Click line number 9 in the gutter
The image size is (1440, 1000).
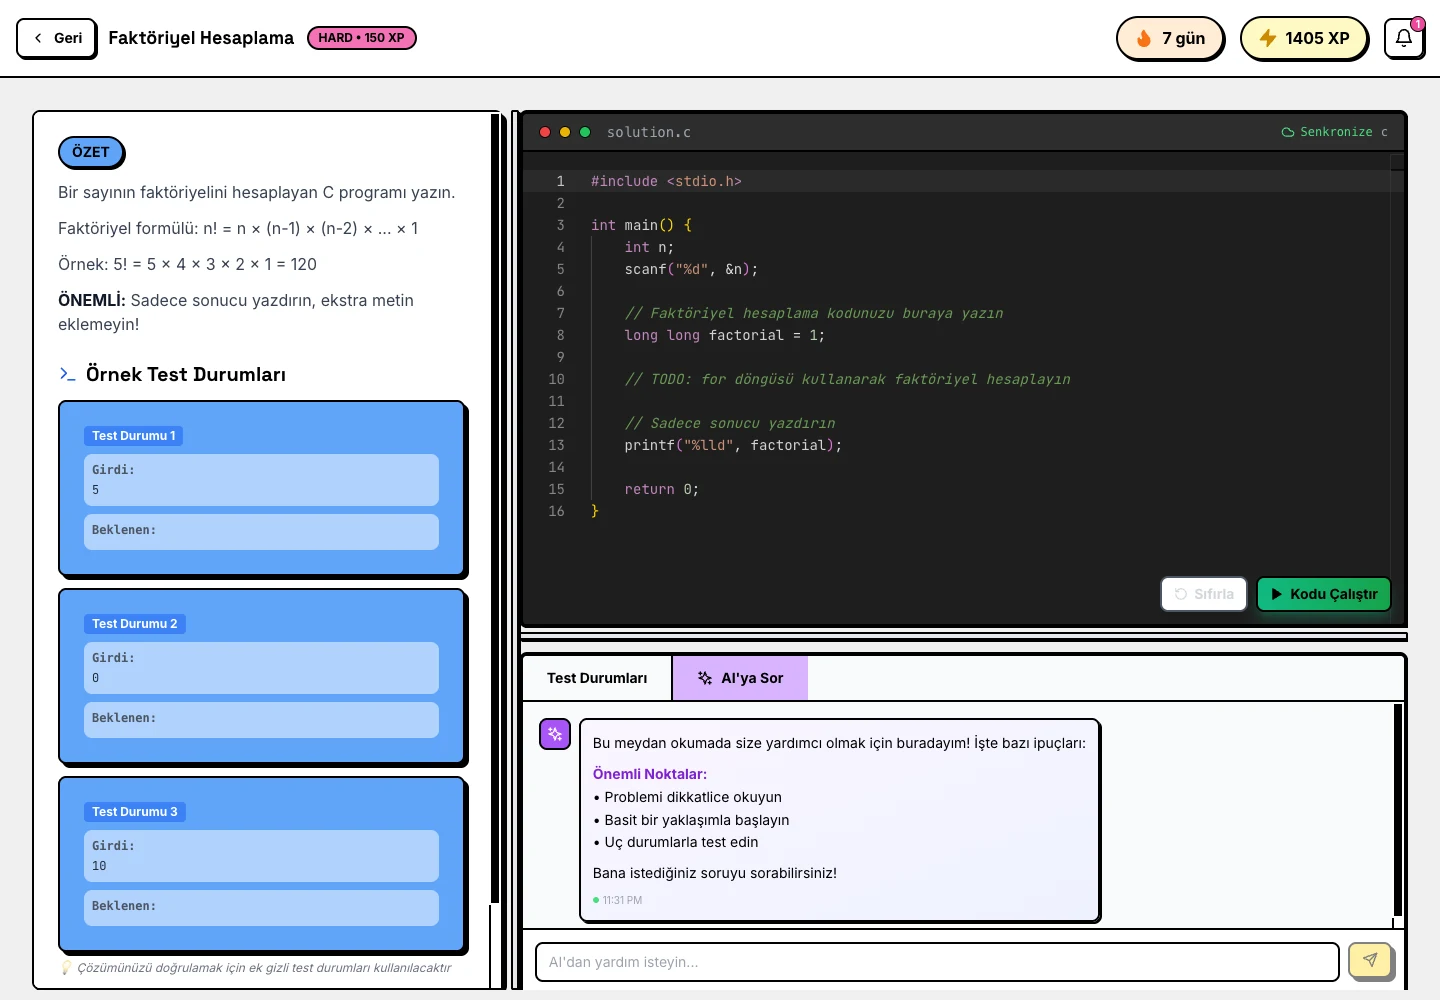(x=560, y=357)
